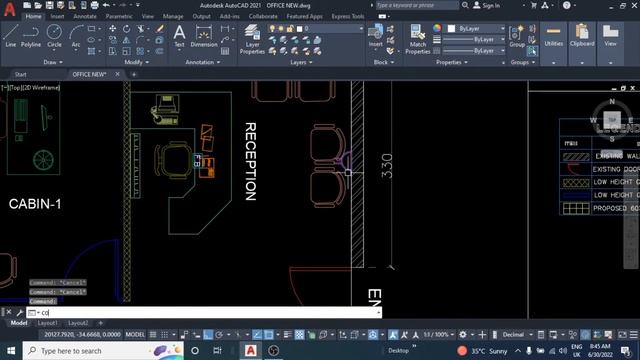Toggle object snap tracking in status bar
The width and height of the screenshot is (640, 360).
click(257, 335)
